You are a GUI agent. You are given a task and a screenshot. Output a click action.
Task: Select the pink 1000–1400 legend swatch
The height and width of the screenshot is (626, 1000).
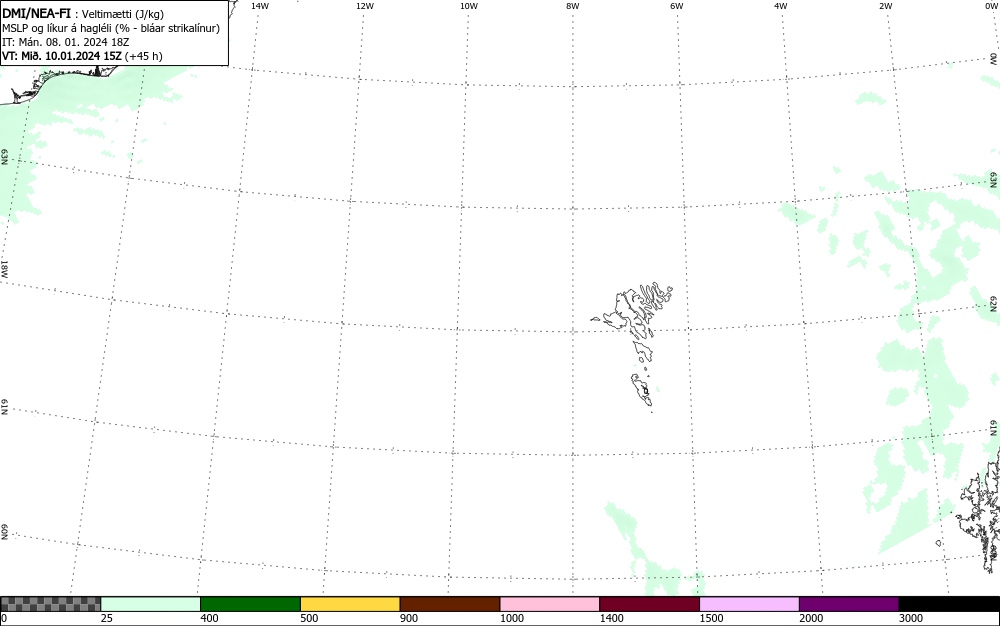(x=550, y=604)
